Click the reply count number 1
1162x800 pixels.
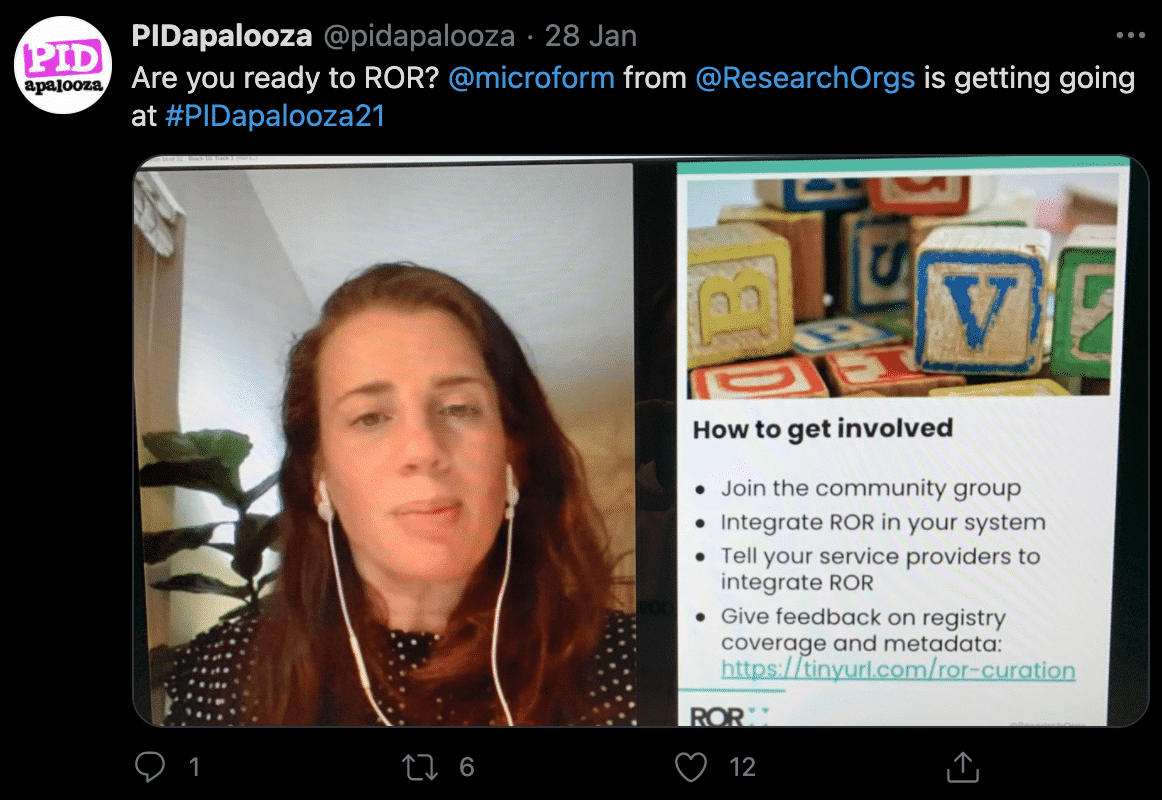tap(194, 767)
